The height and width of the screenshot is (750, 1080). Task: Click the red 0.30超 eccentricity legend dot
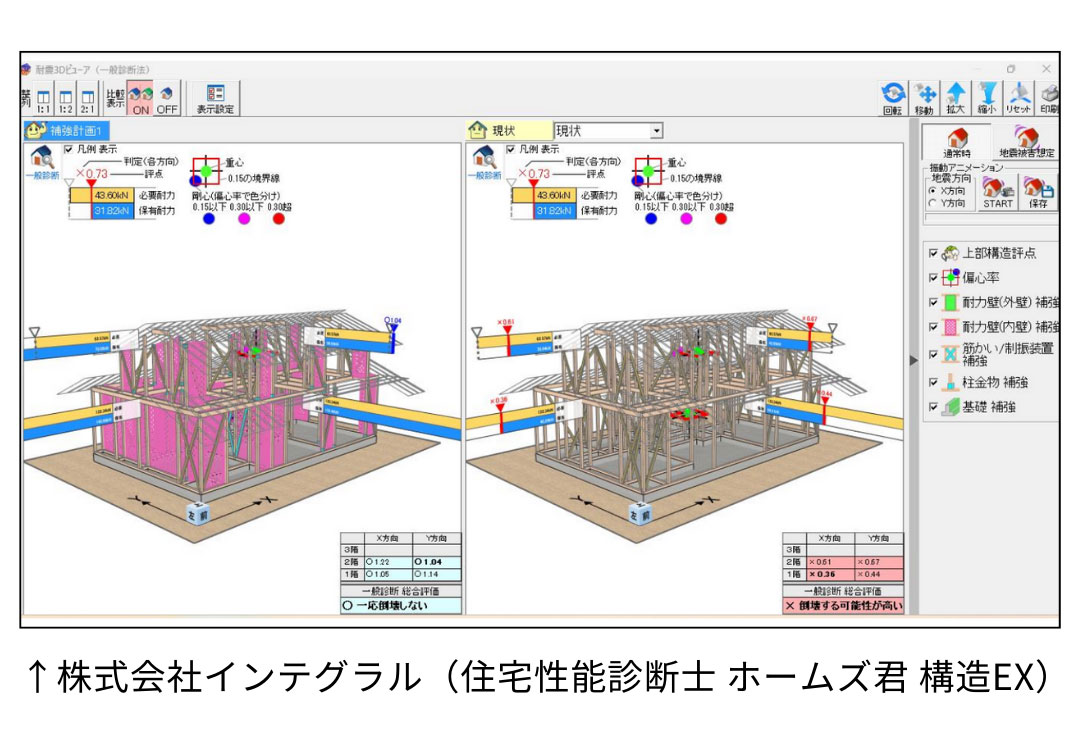click(278, 219)
